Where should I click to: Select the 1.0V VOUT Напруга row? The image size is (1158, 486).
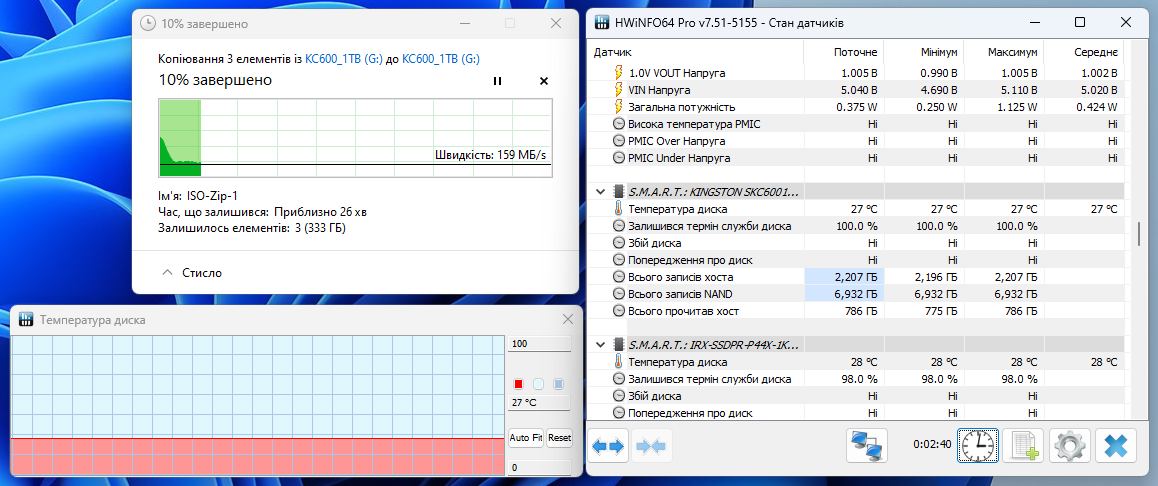pos(858,73)
